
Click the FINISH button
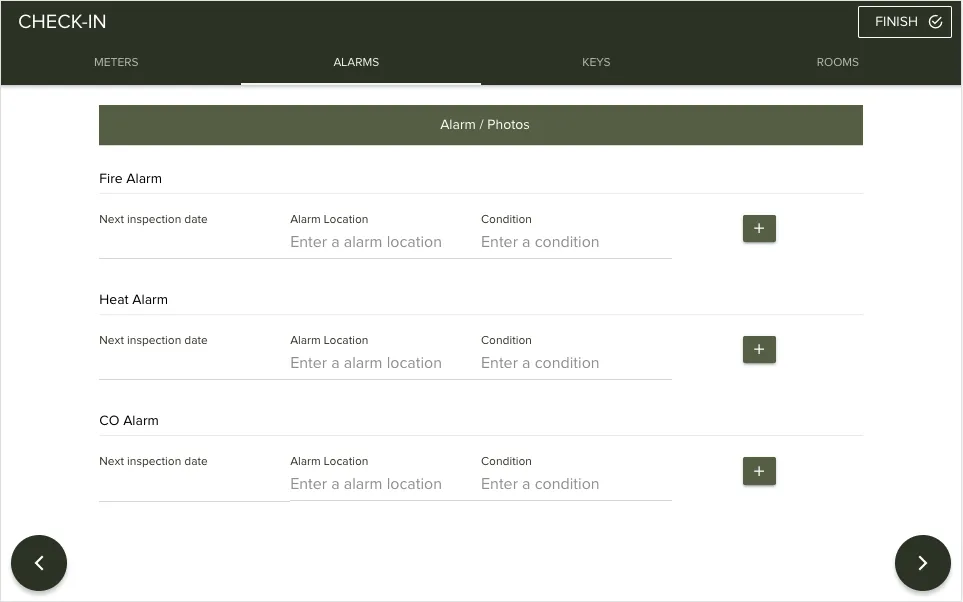pyautogui.click(x=905, y=22)
